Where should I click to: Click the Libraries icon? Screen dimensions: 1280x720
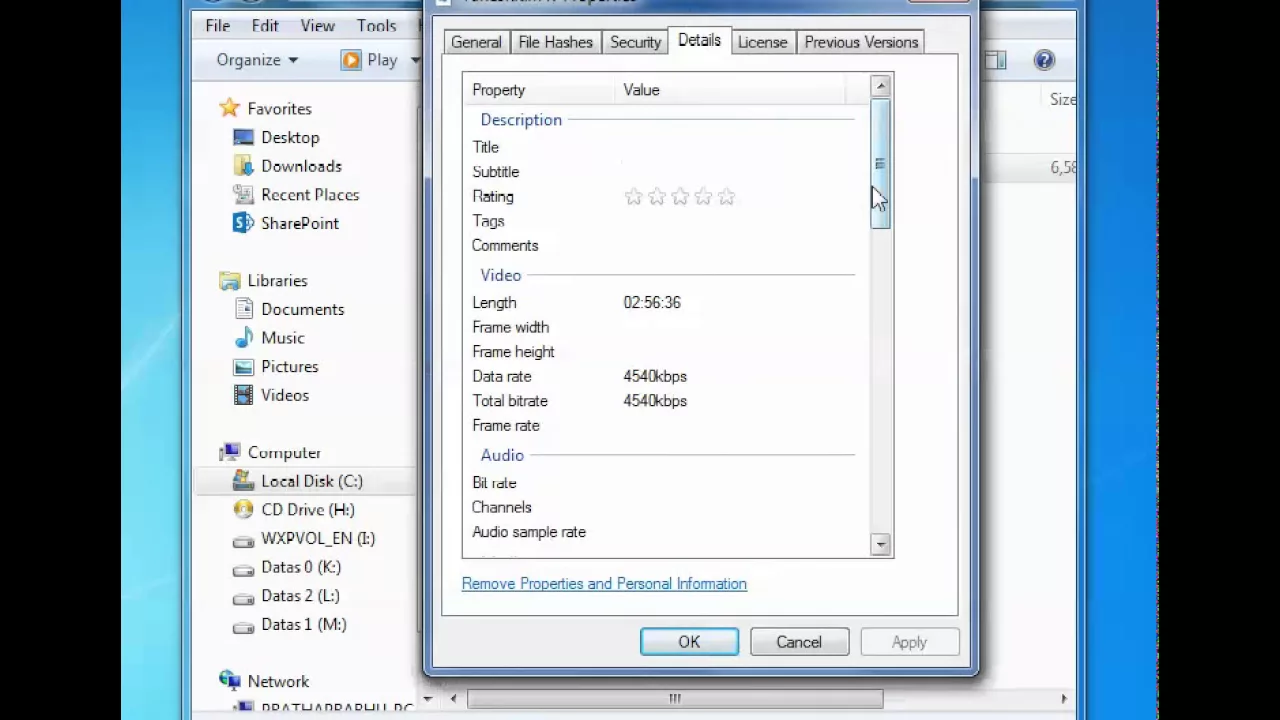click(x=230, y=280)
